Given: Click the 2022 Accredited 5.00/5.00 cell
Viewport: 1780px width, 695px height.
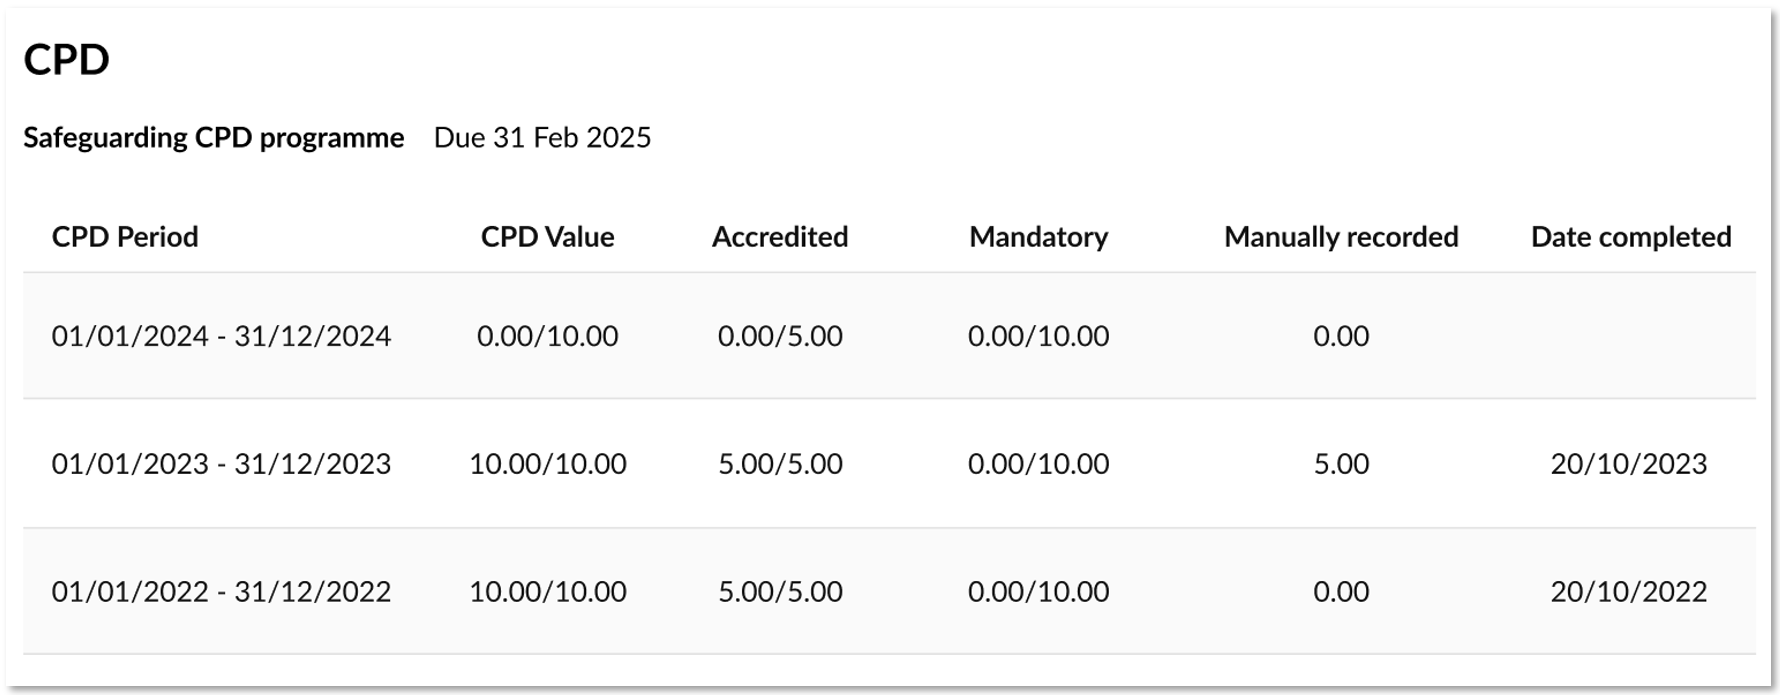Looking at the screenshot, I should pyautogui.click(x=780, y=591).
